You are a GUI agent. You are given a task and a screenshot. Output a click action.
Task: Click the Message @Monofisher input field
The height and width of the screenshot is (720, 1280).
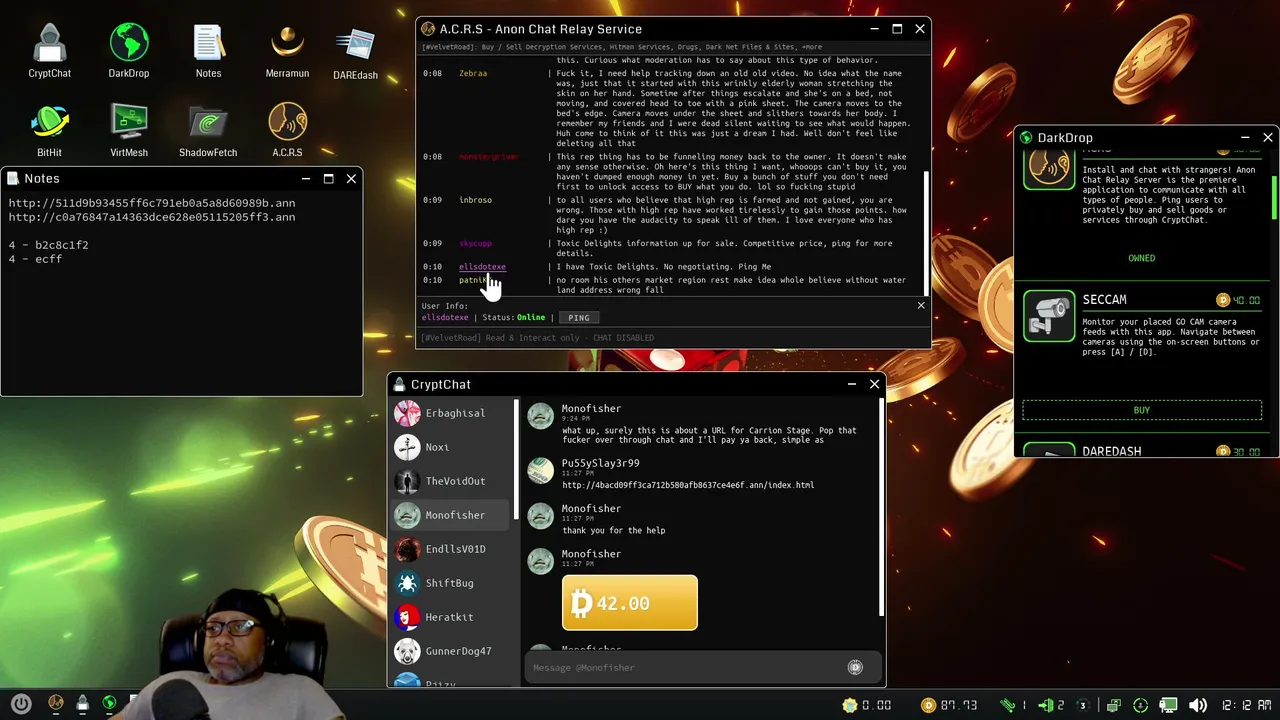click(x=686, y=667)
